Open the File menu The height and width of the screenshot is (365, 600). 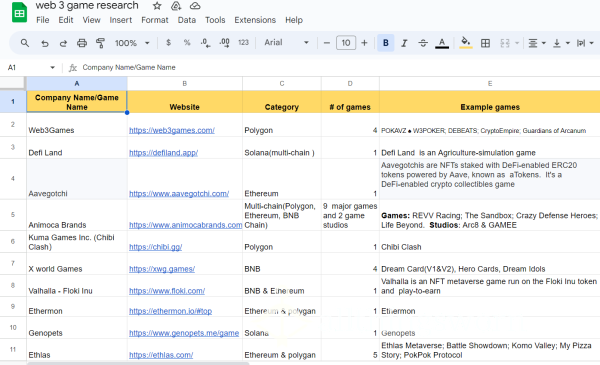coord(42,20)
